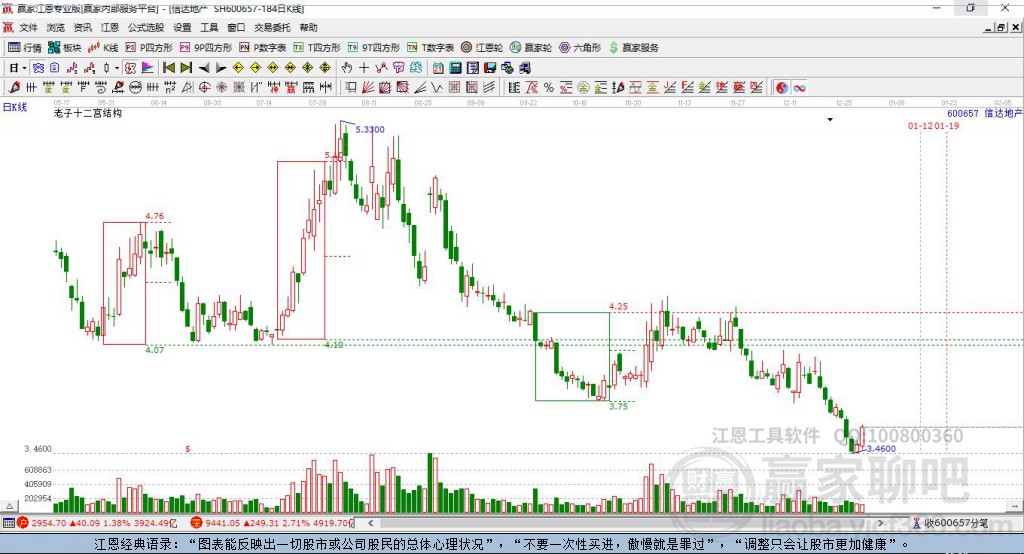Open the 文件 menu
Viewport: 1024px width, 554px height.
click(28, 27)
